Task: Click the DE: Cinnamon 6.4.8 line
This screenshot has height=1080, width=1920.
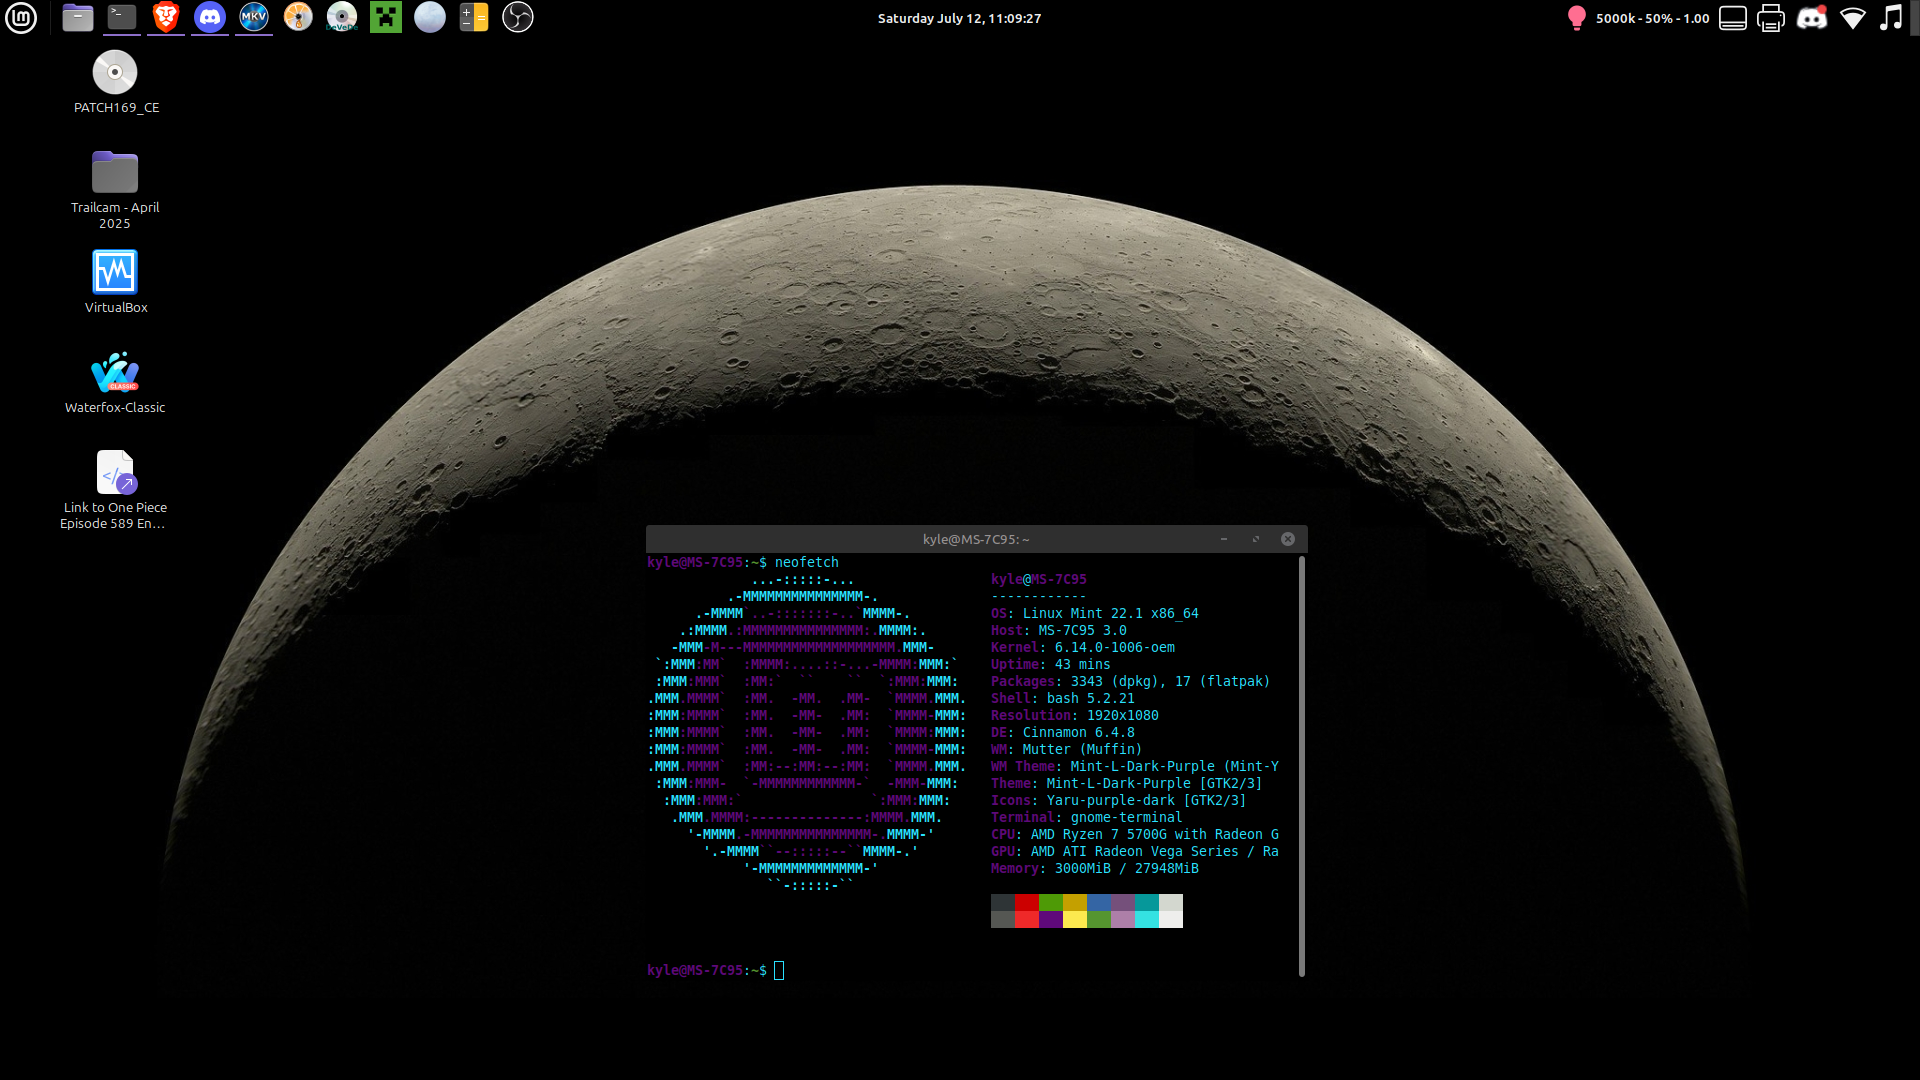Action: tap(1063, 732)
